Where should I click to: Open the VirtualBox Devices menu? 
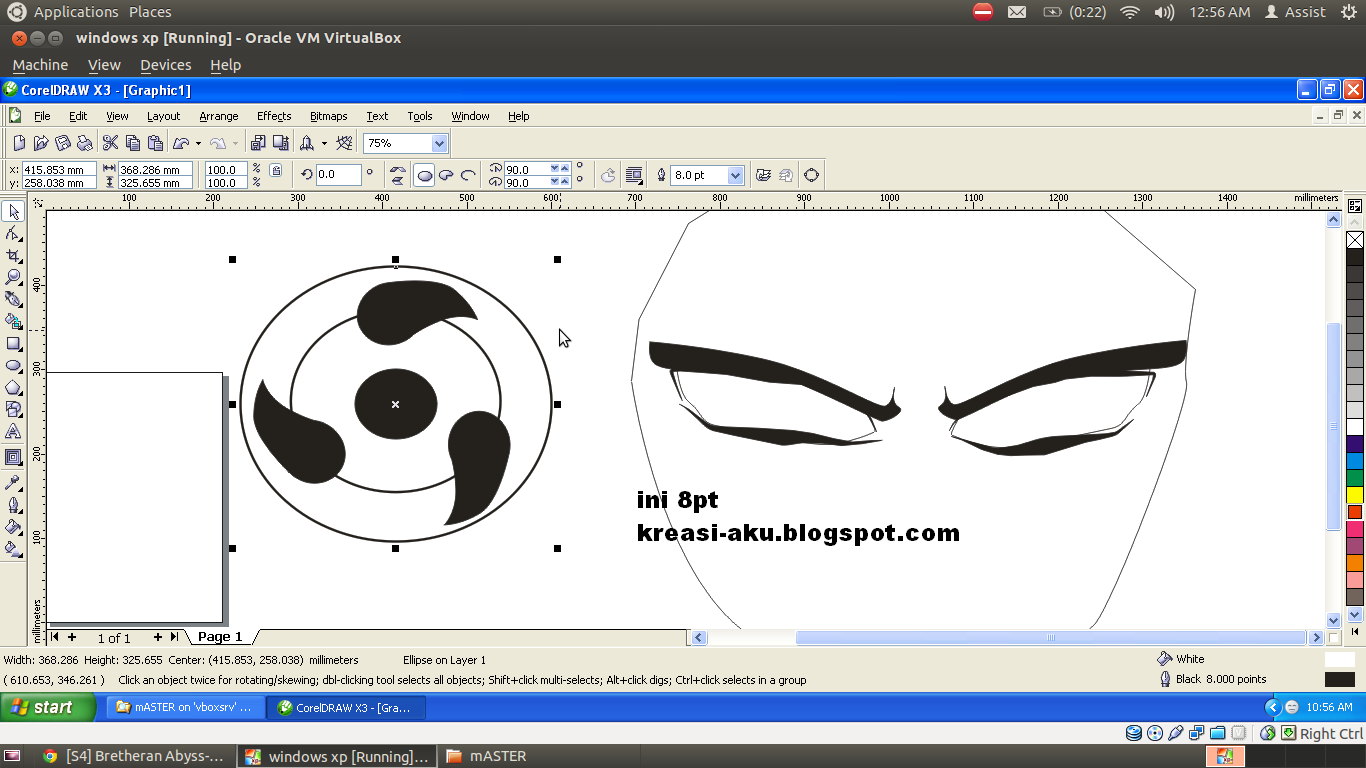click(x=165, y=65)
